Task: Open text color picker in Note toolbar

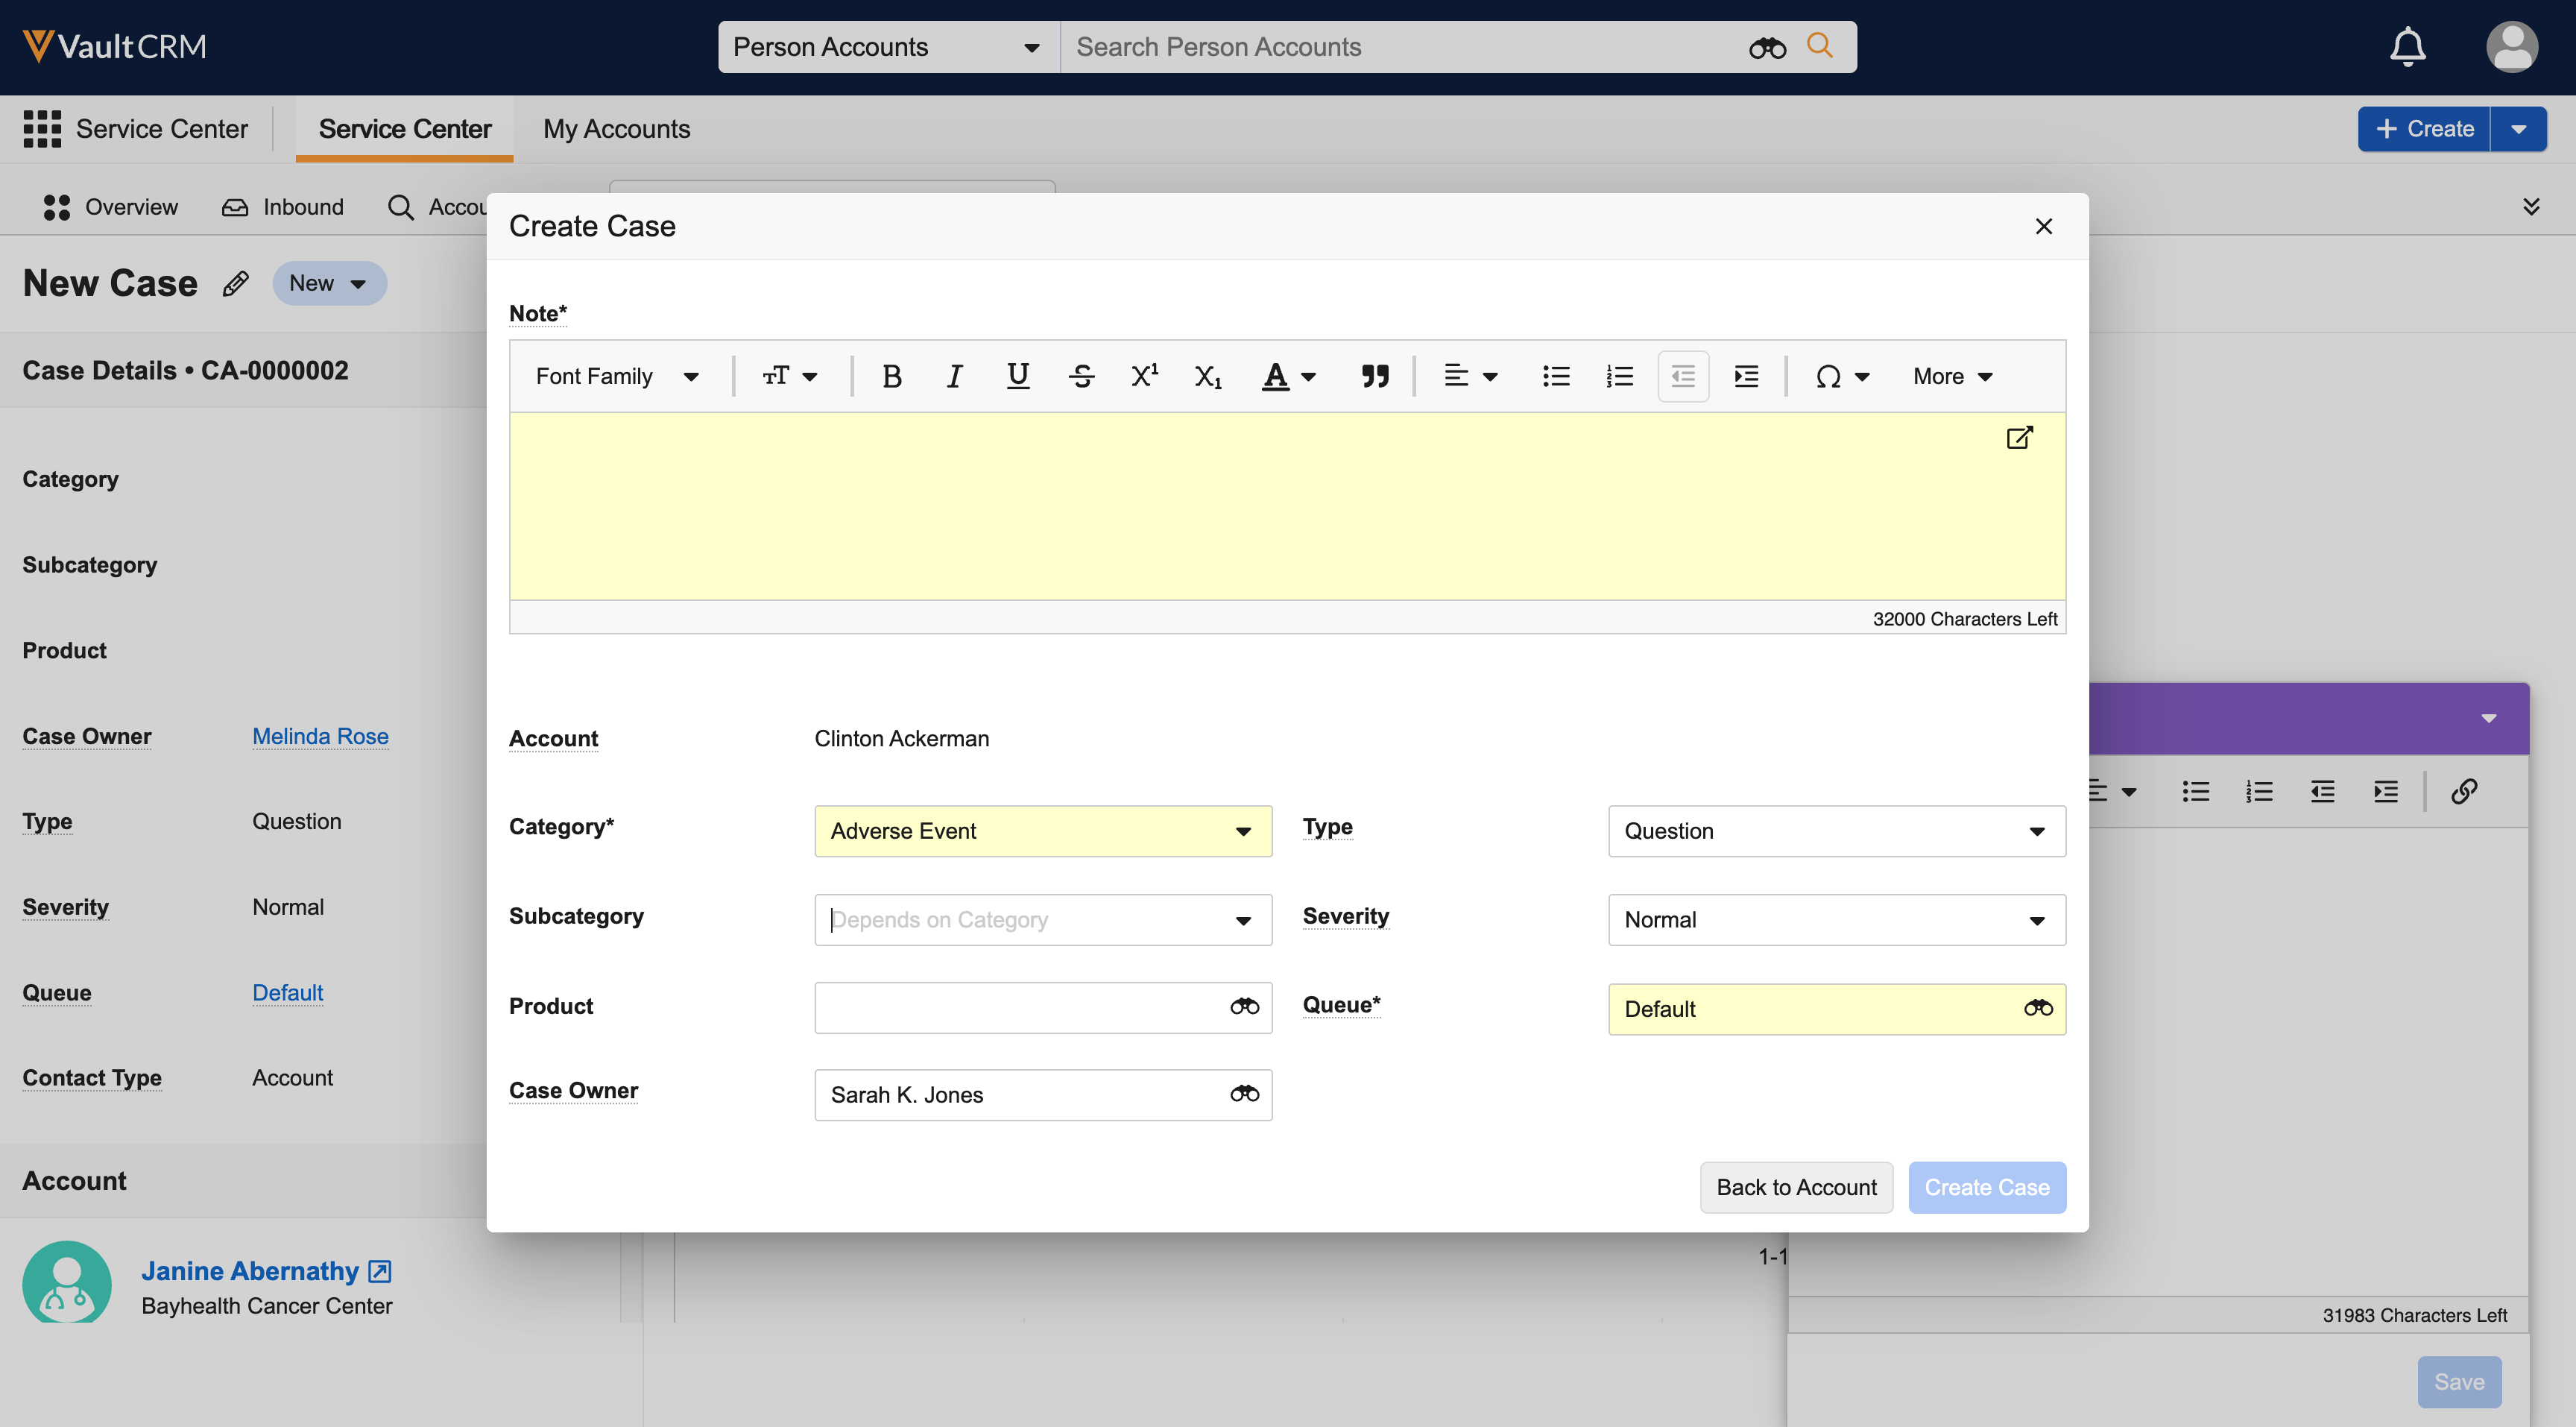Action: point(1288,376)
